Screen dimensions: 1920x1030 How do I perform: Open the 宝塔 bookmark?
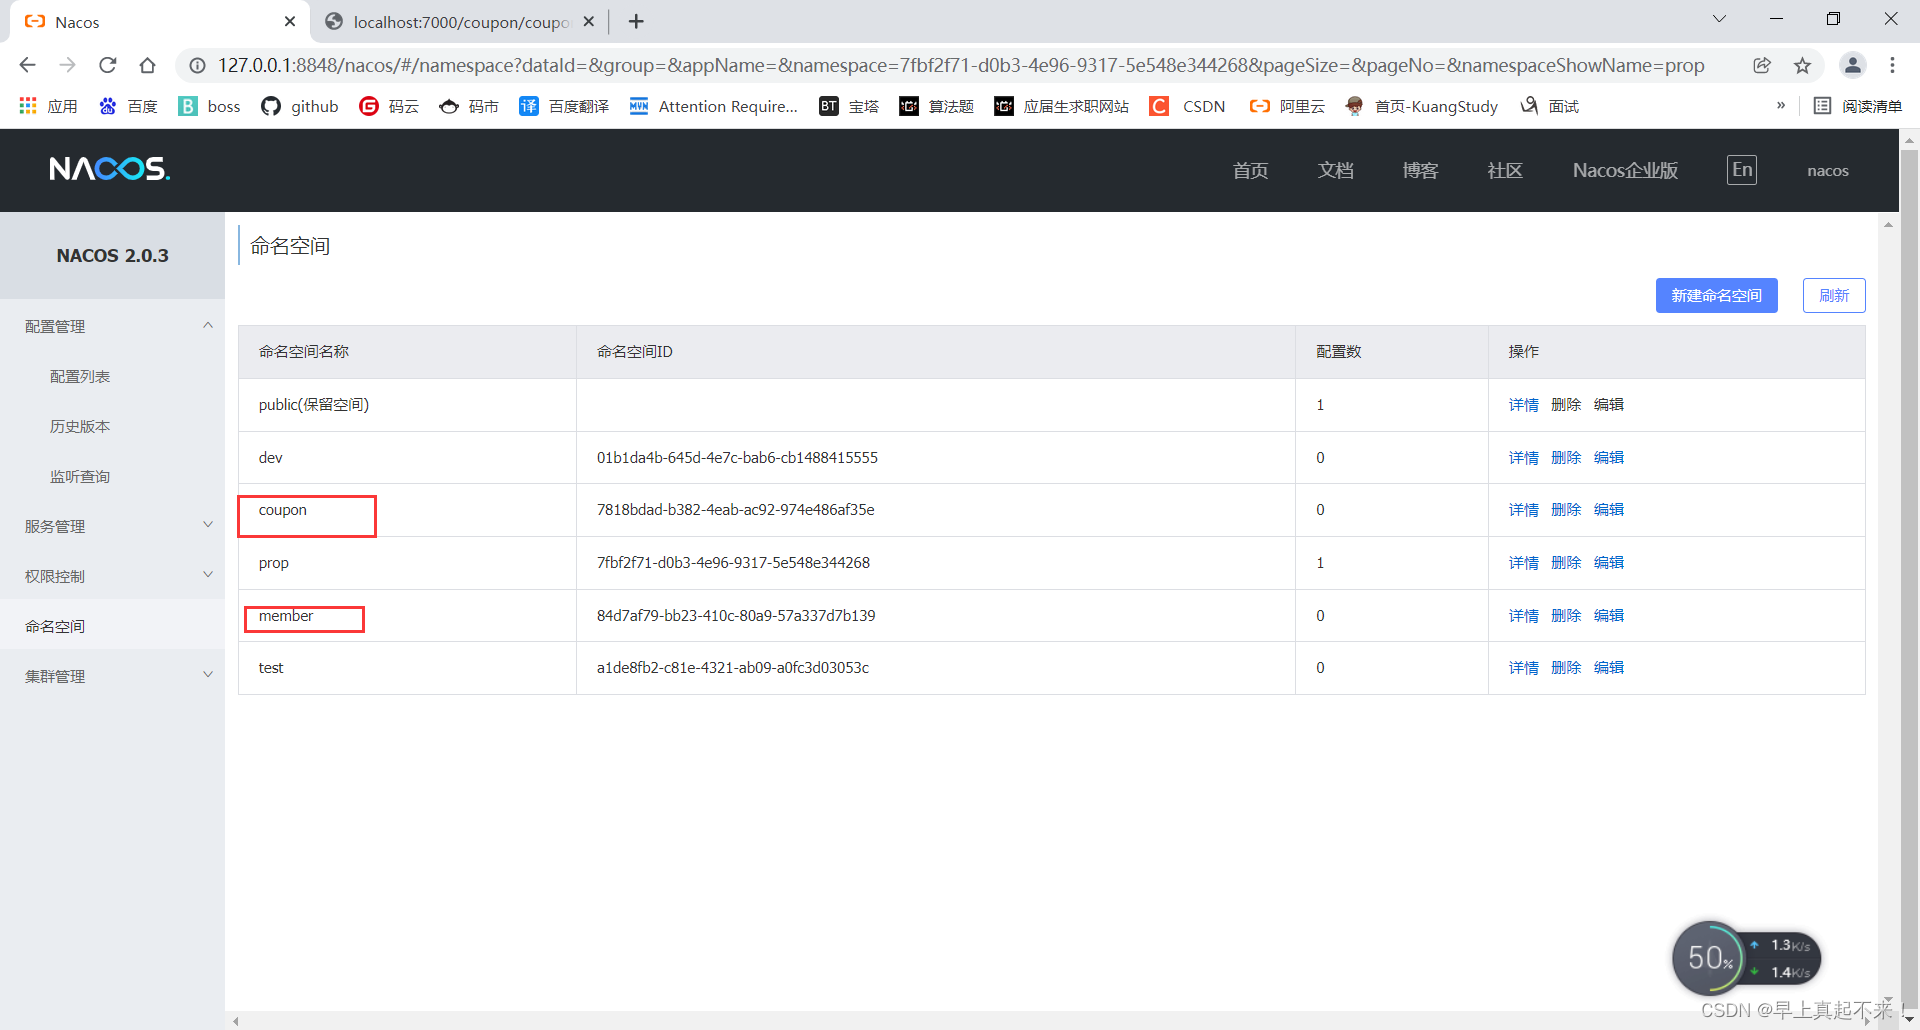pyautogui.click(x=849, y=106)
